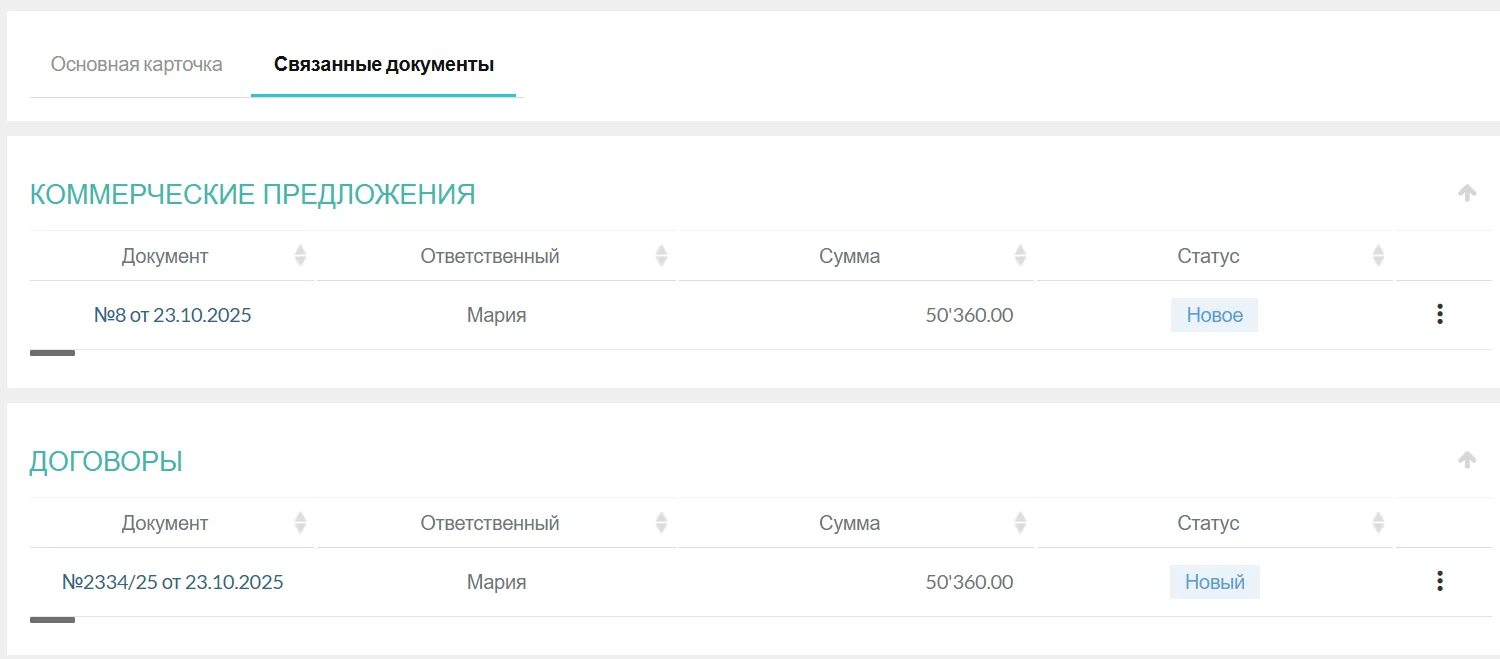Click horizontal scrollbar under contracts table
1500x659 pixels.
pos(52,620)
